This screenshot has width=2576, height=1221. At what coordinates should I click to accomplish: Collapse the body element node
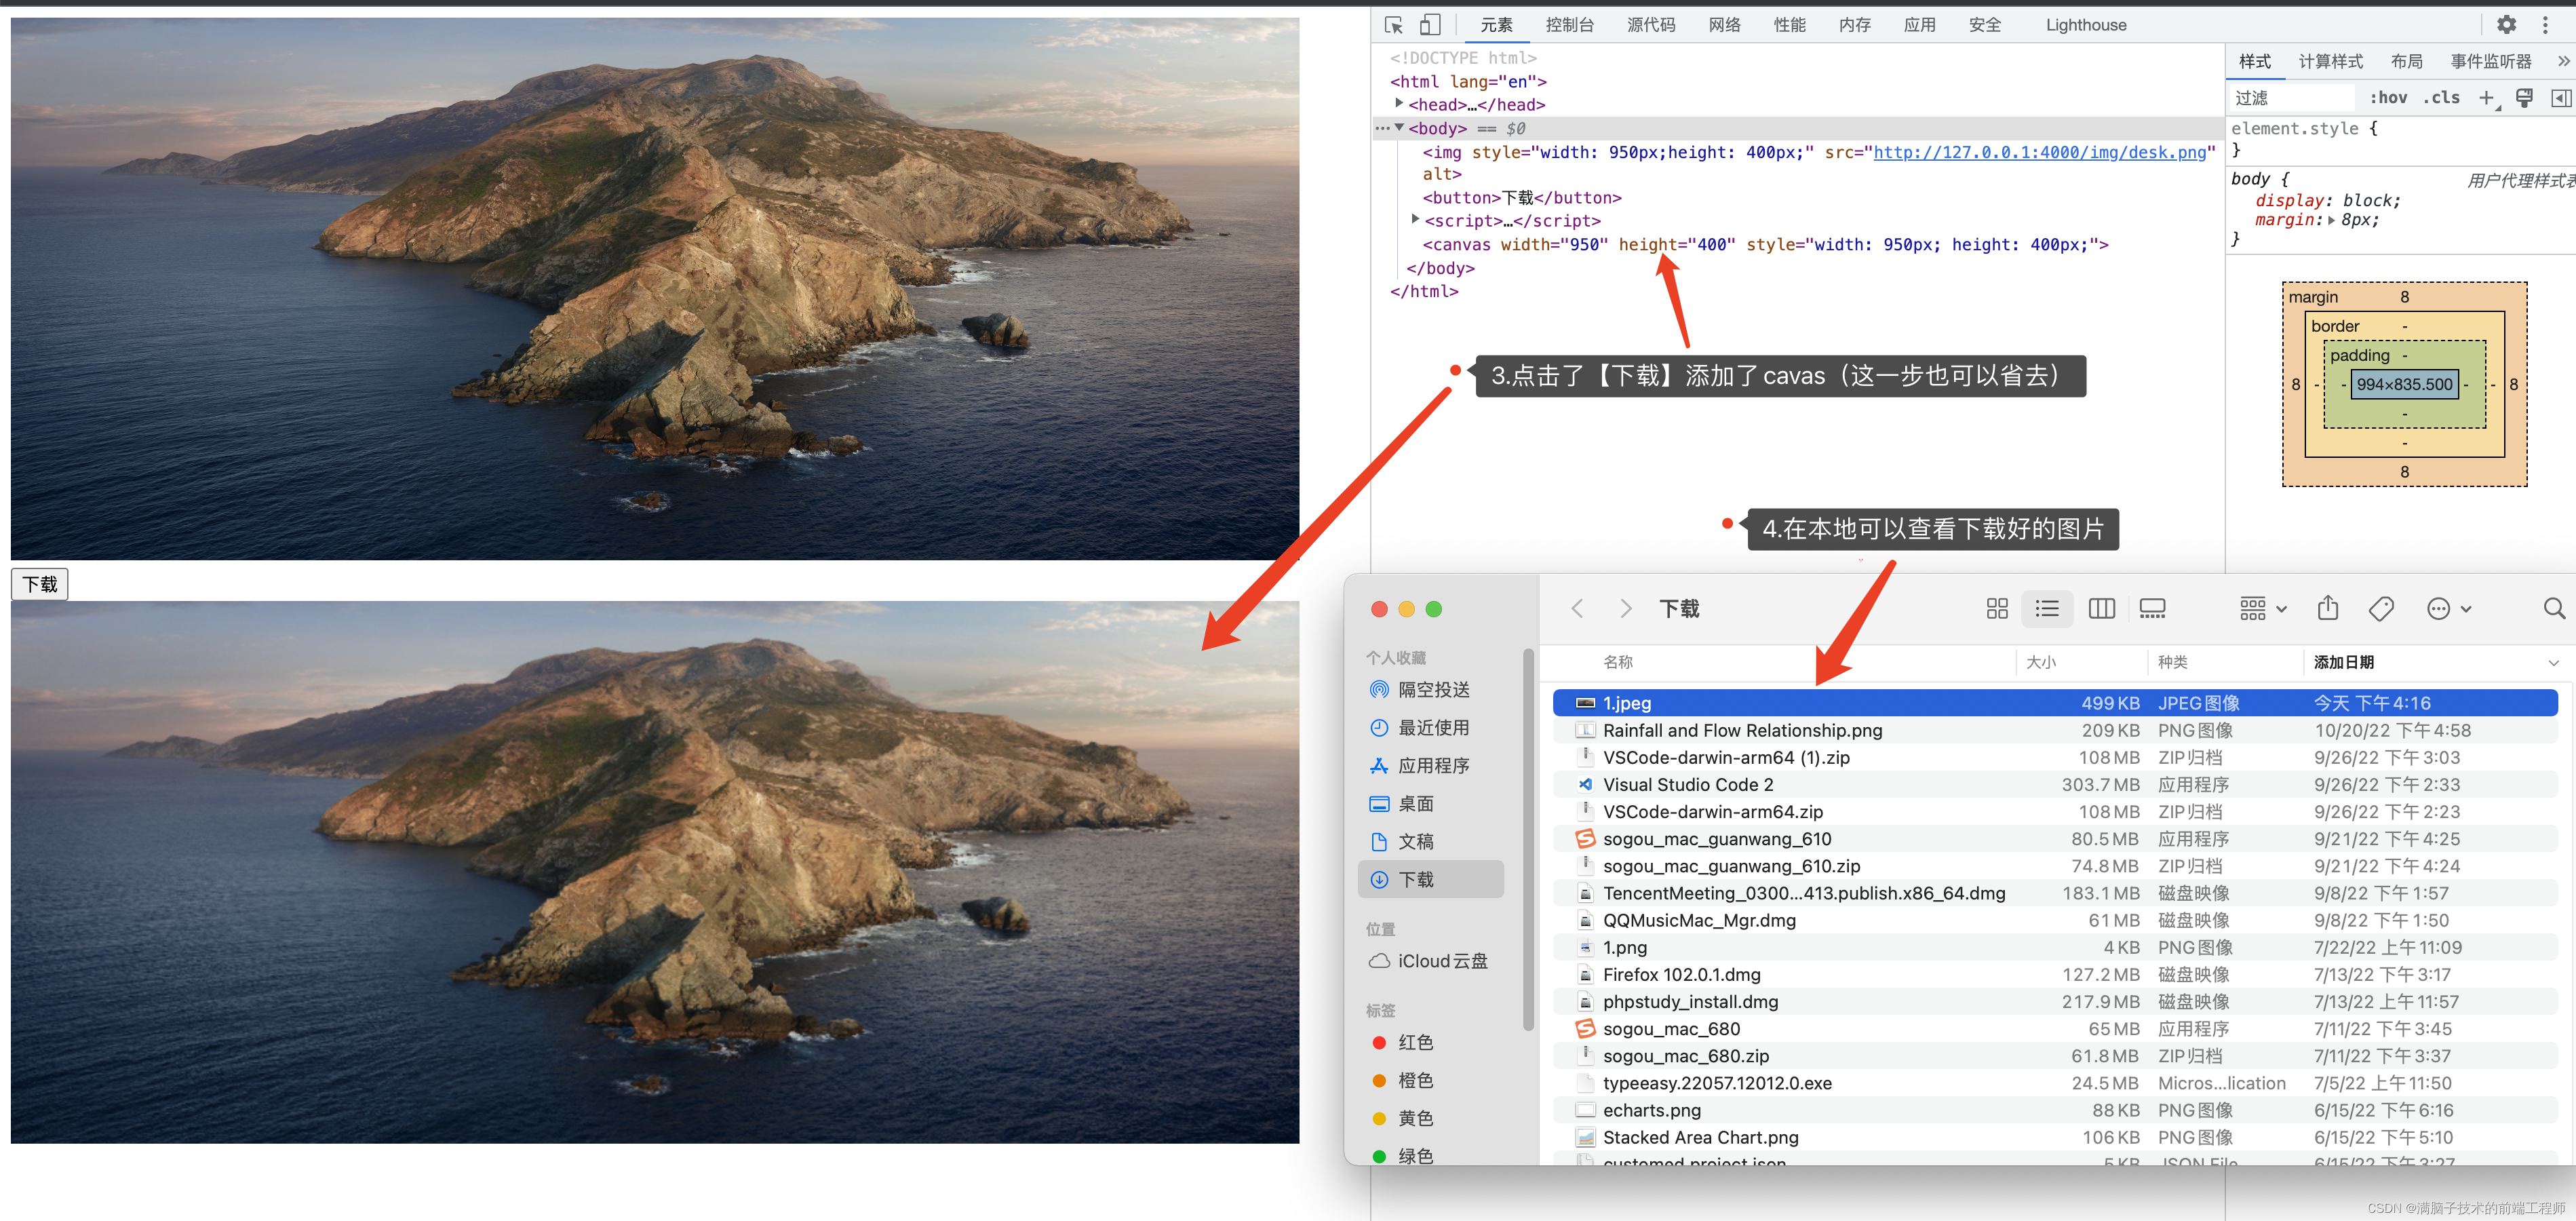pos(1399,127)
